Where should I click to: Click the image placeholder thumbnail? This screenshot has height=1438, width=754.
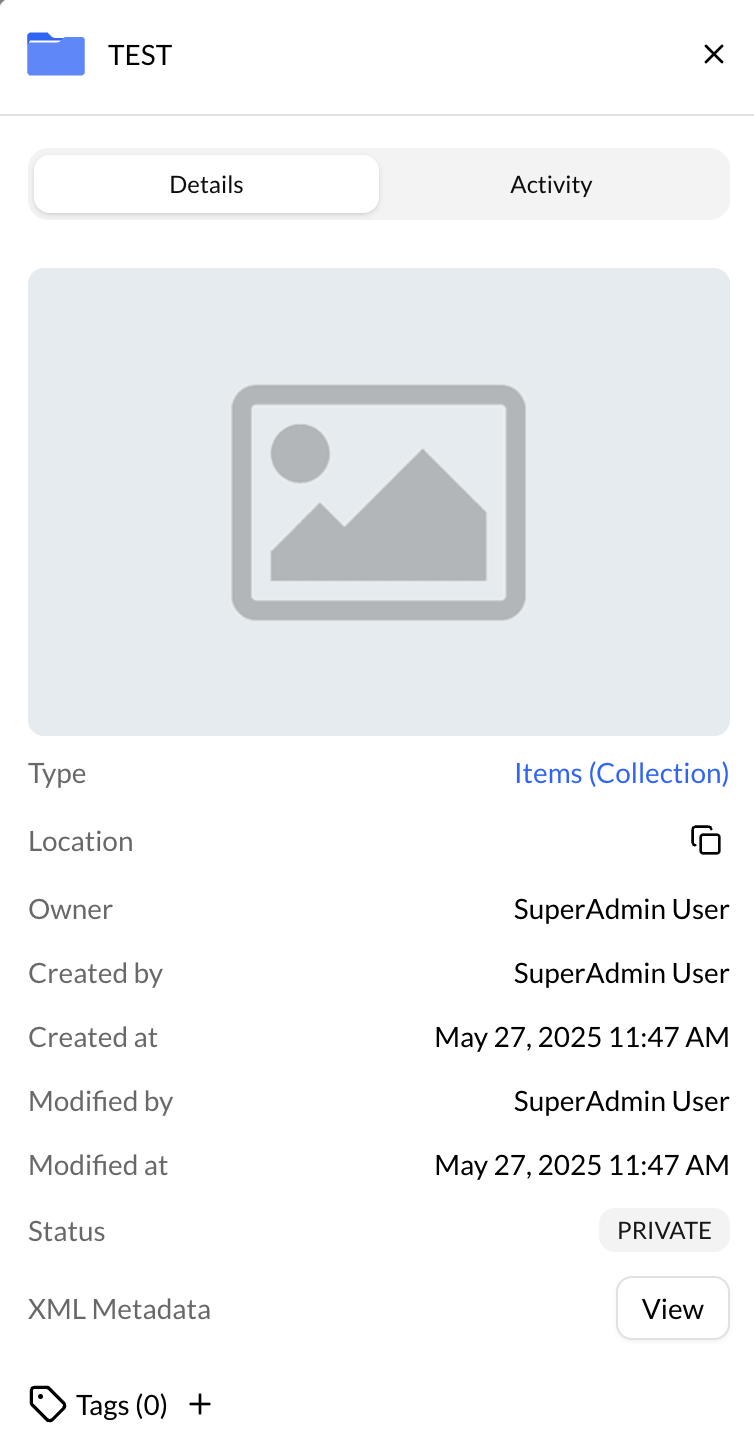tap(378, 502)
